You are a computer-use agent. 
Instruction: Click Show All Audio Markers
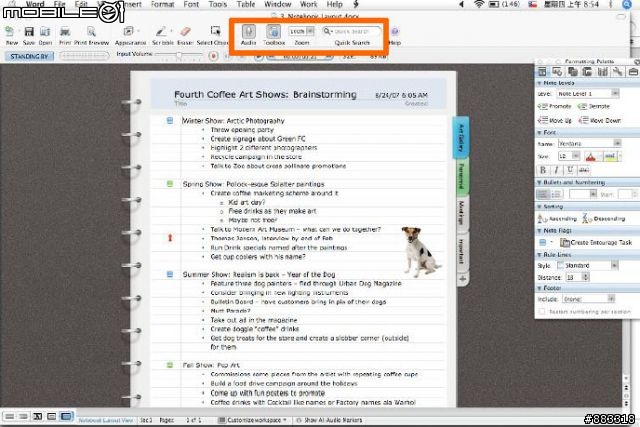coord(329,420)
